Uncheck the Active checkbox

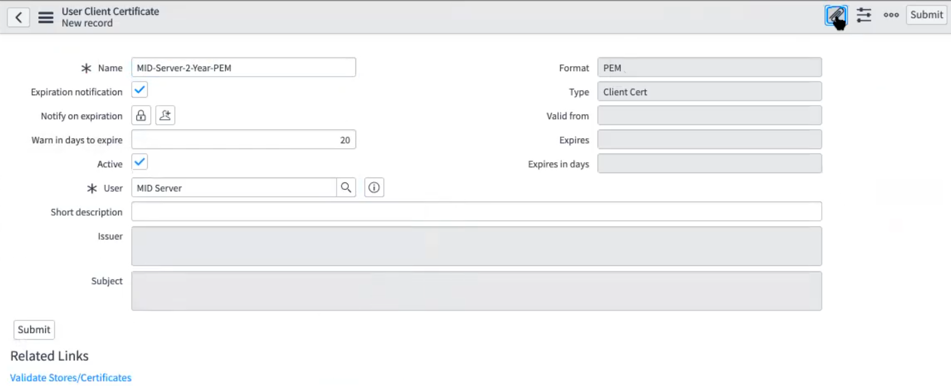pyautogui.click(x=139, y=162)
